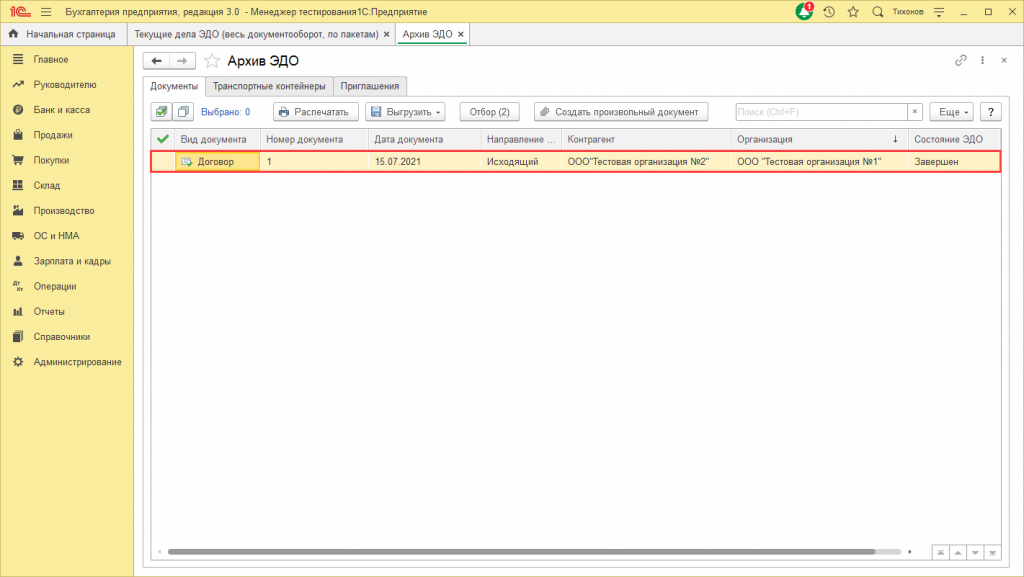Clear the search field with x
This screenshot has width=1024, height=577.
click(x=915, y=112)
